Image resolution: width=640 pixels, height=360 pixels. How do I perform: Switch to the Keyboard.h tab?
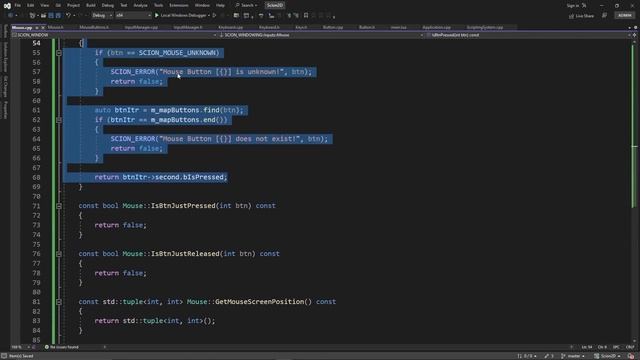[269, 27]
